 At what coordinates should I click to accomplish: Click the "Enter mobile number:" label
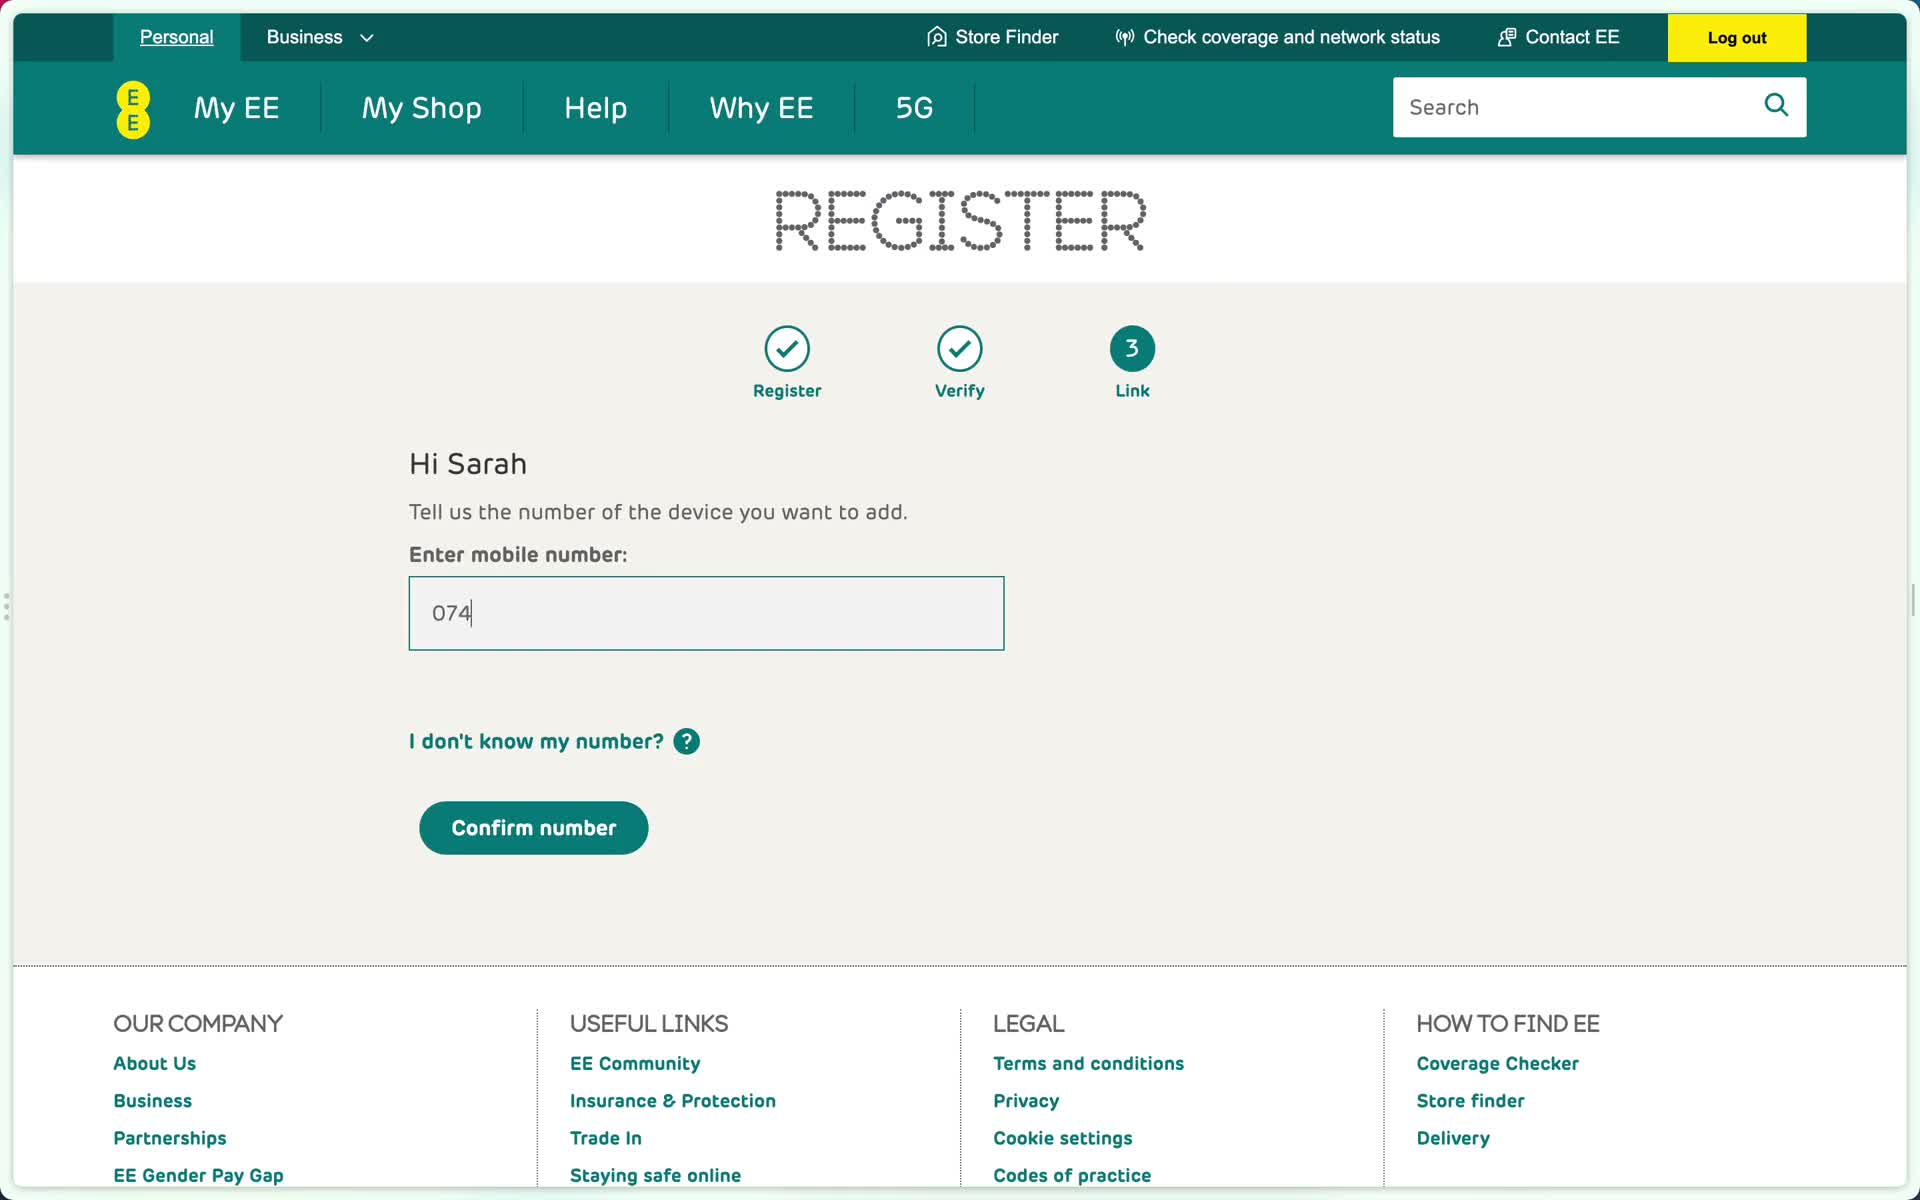(518, 555)
